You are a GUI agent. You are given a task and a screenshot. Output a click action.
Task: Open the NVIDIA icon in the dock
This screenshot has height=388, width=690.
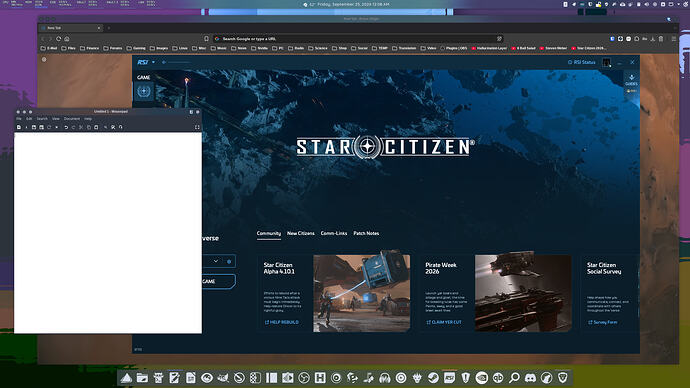pyautogui.click(x=482, y=377)
